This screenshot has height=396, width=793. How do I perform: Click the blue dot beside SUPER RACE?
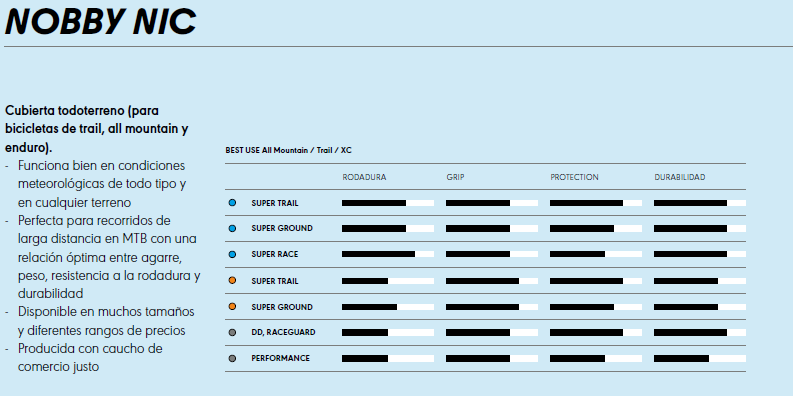tap(232, 254)
